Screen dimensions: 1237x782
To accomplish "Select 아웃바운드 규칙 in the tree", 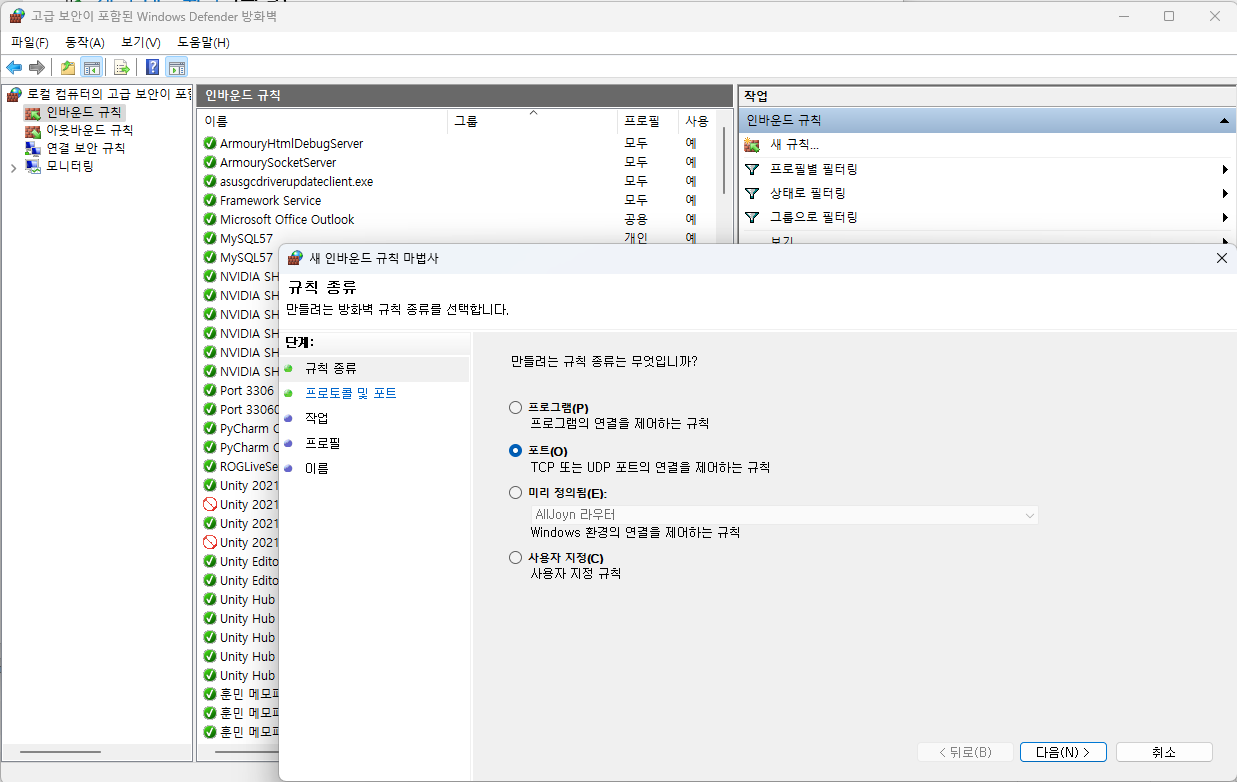I will point(89,130).
